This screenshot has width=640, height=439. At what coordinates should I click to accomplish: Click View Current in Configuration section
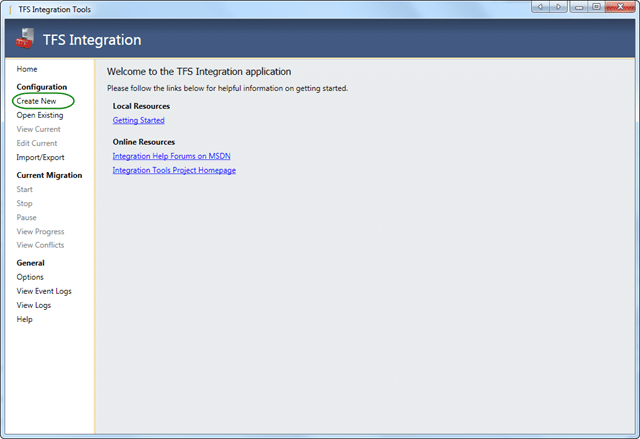pyautogui.click(x=38, y=129)
